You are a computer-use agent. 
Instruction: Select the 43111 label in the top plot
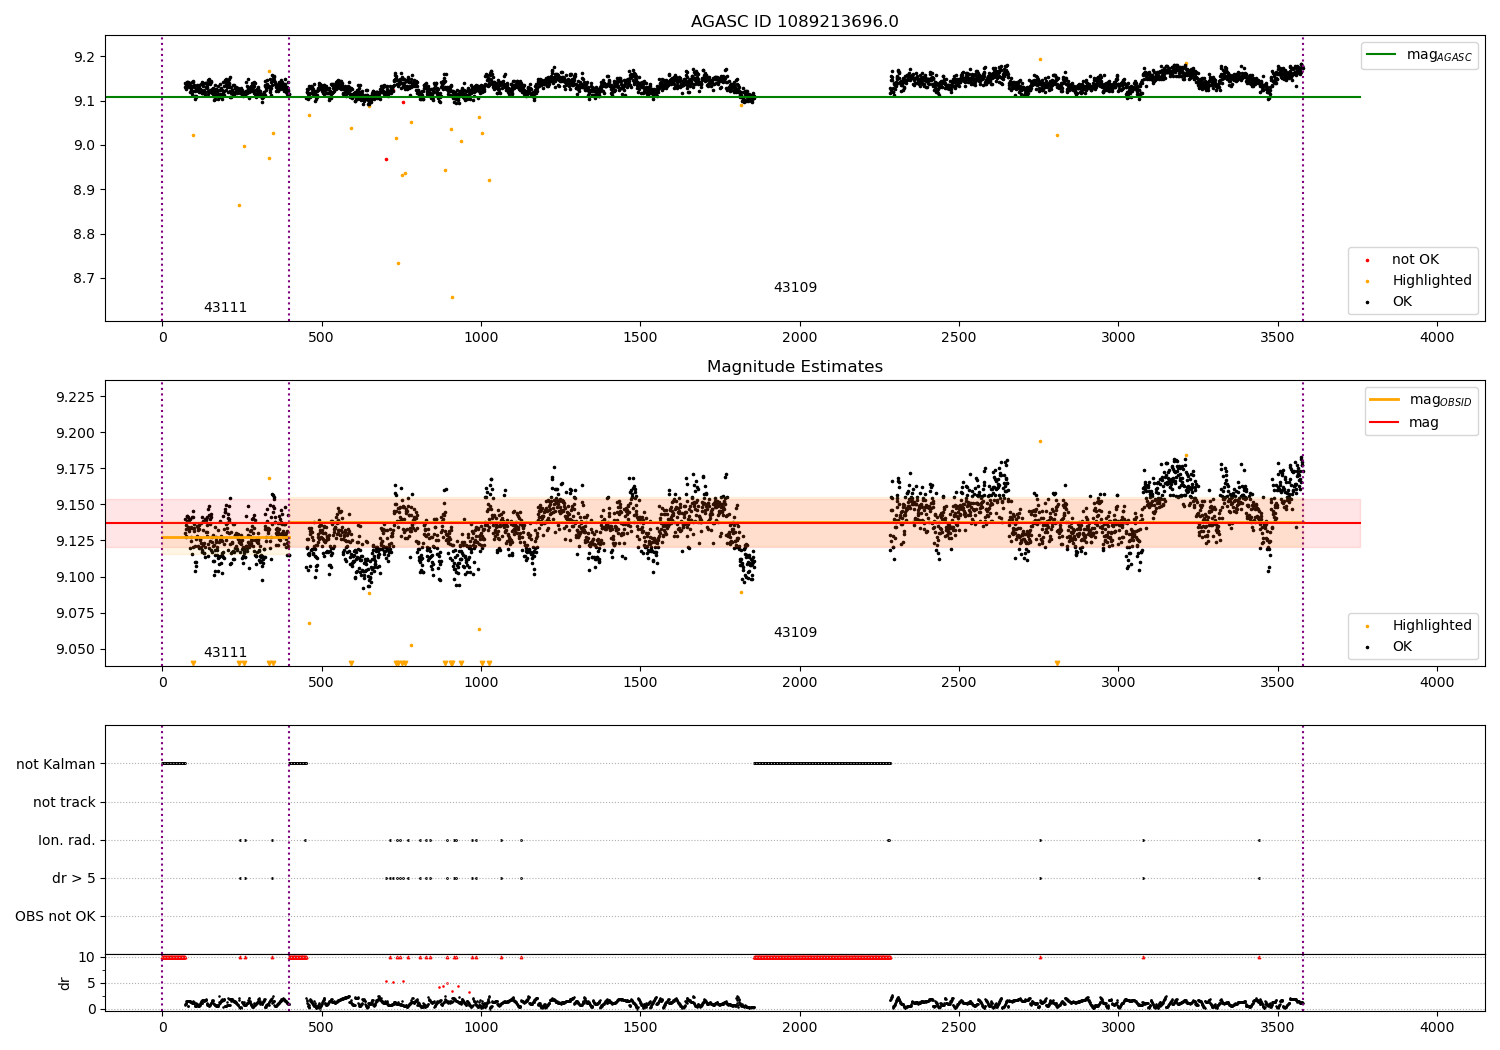(x=225, y=308)
